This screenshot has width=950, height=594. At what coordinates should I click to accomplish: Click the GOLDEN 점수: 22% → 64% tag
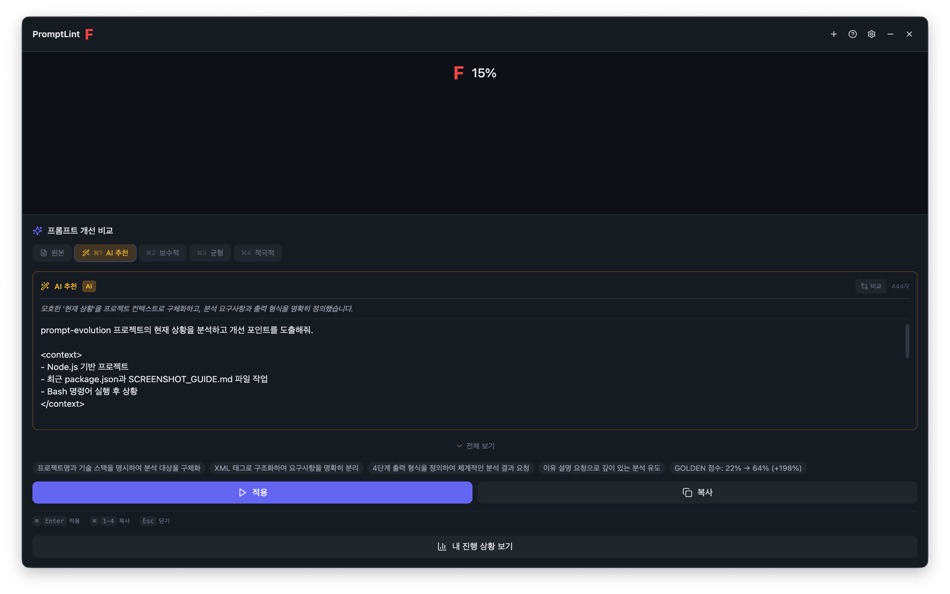737,469
